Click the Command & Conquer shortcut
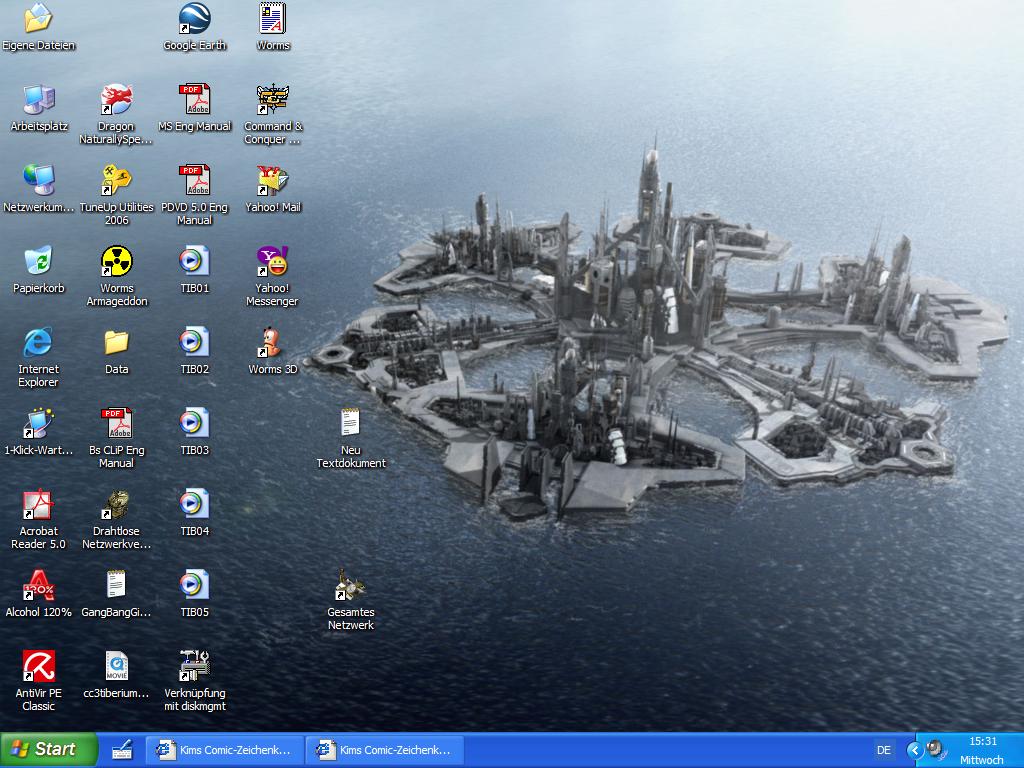Image resolution: width=1024 pixels, height=768 pixels. click(272, 100)
